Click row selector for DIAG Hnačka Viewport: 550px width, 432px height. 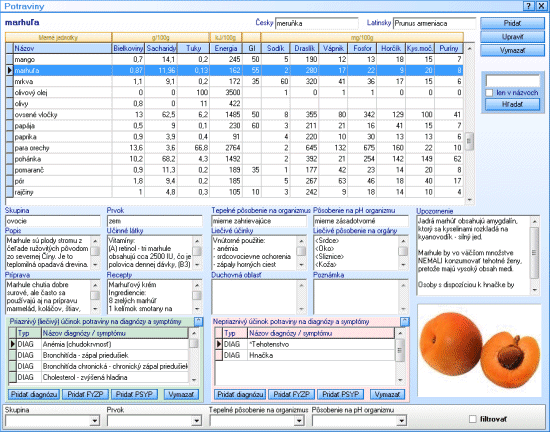coord(219,355)
